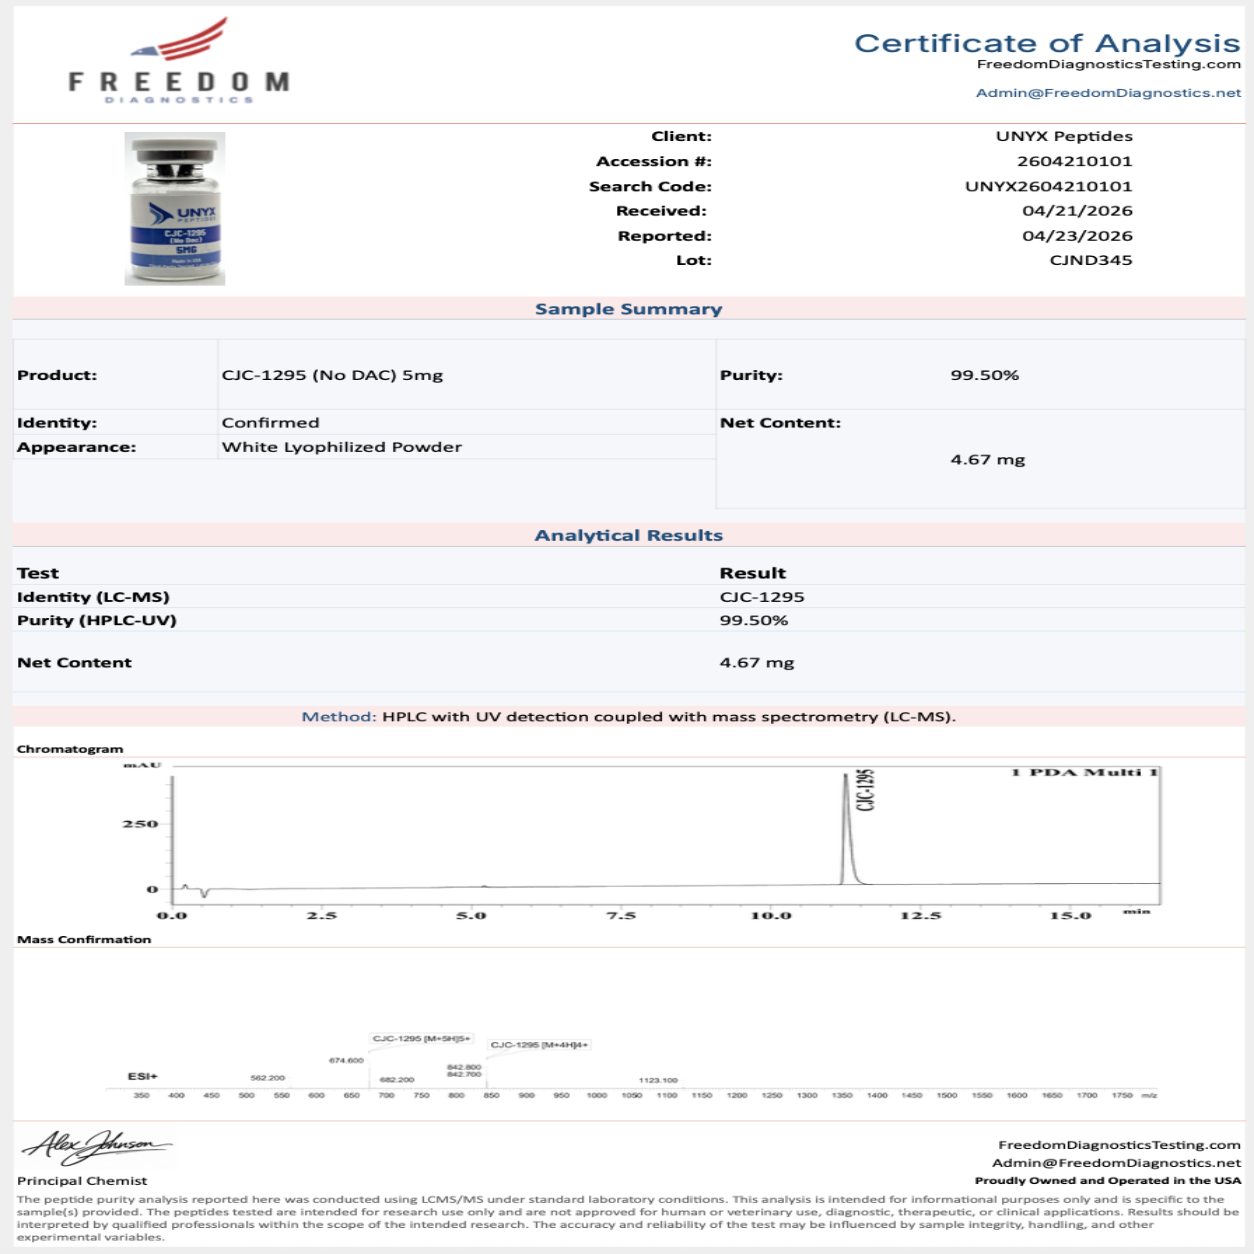The width and height of the screenshot is (1254, 1254).
Task: Click the 1 PDA Multi 1 chart label
Action: click(x=1084, y=772)
